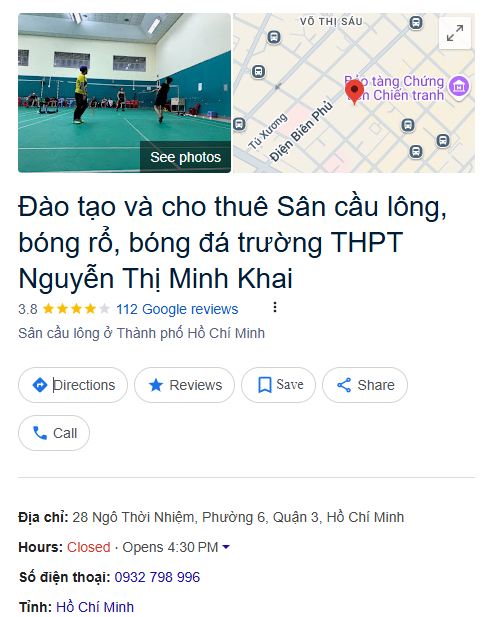Click the red location pin on map
Image resolution: width=496 pixels, height=617 pixels.
[x=354, y=92]
